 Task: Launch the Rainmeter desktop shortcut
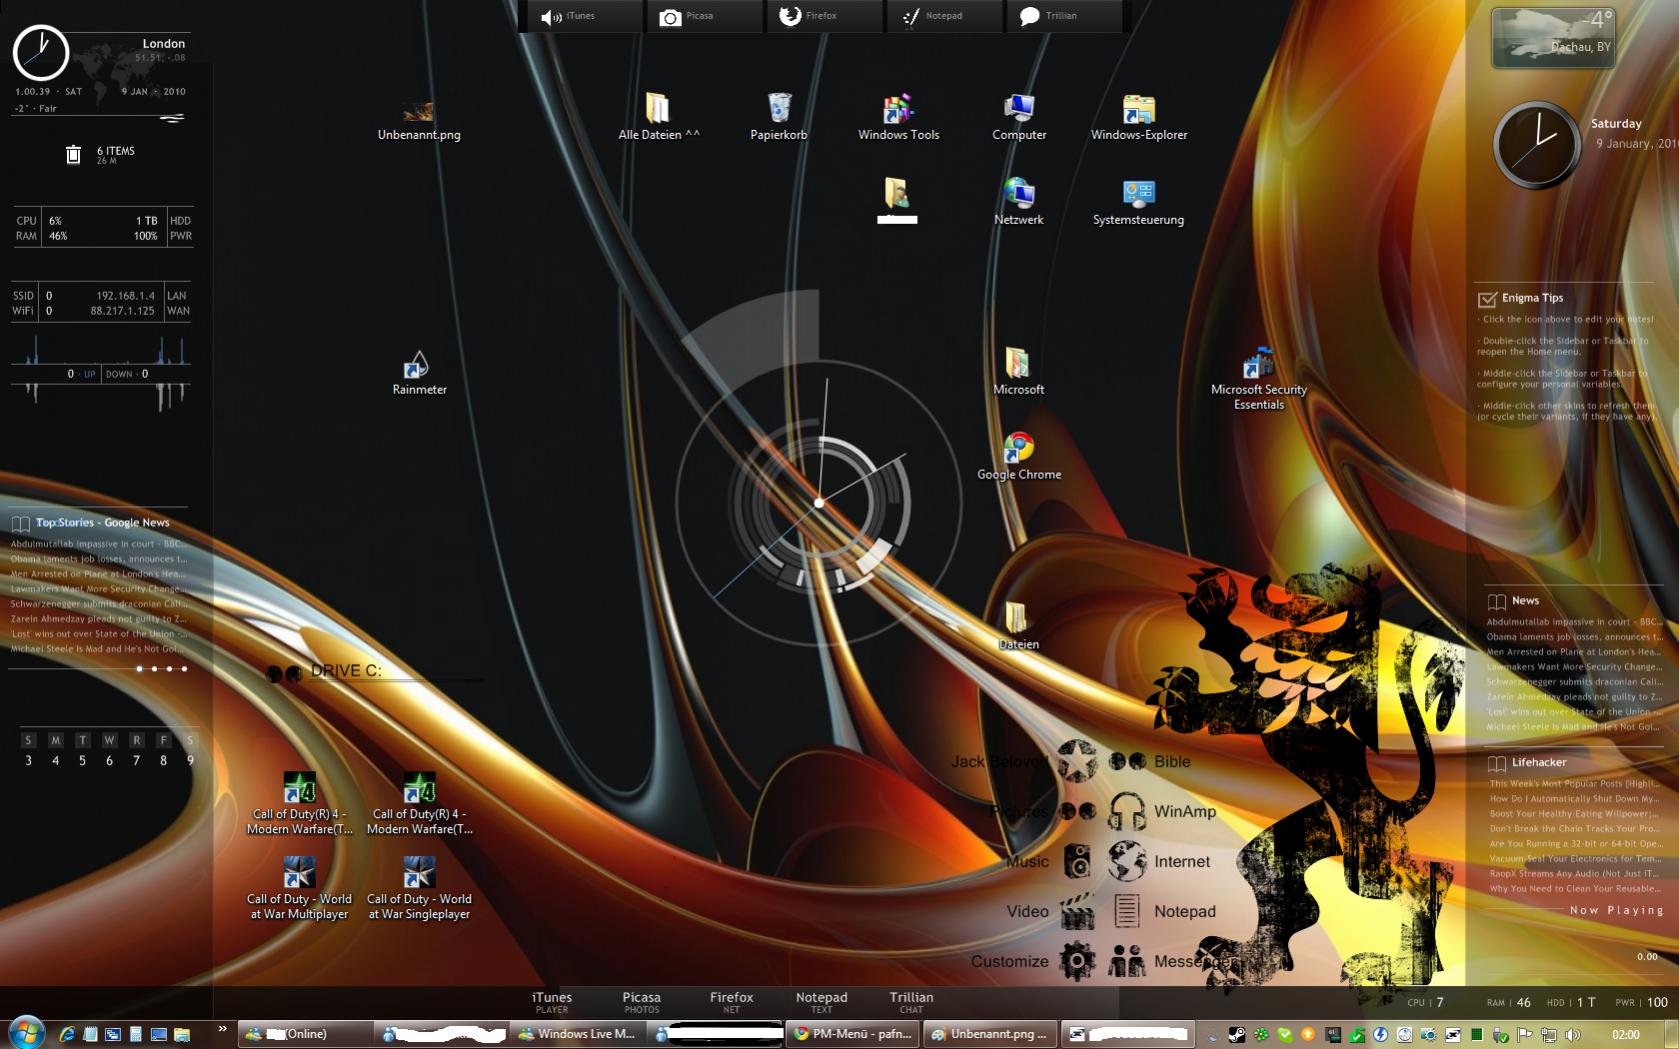pos(419,372)
